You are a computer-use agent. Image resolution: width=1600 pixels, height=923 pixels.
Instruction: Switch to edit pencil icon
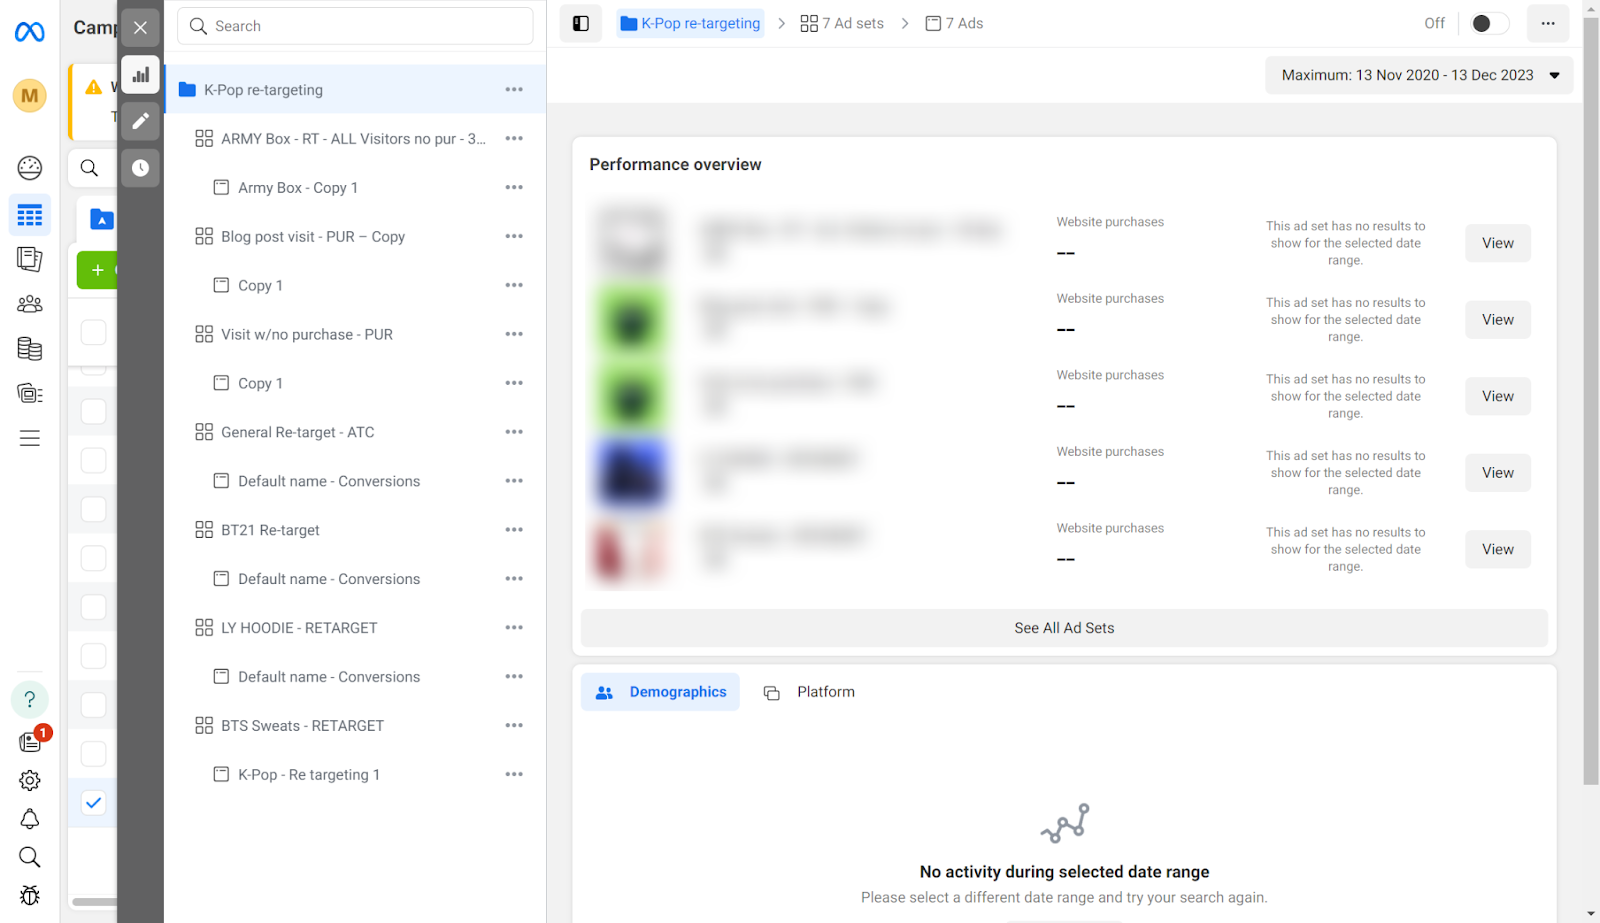point(141,121)
